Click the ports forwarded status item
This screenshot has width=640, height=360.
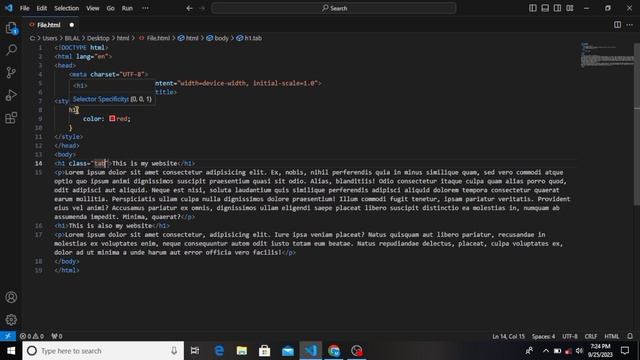click(x=57, y=336)
